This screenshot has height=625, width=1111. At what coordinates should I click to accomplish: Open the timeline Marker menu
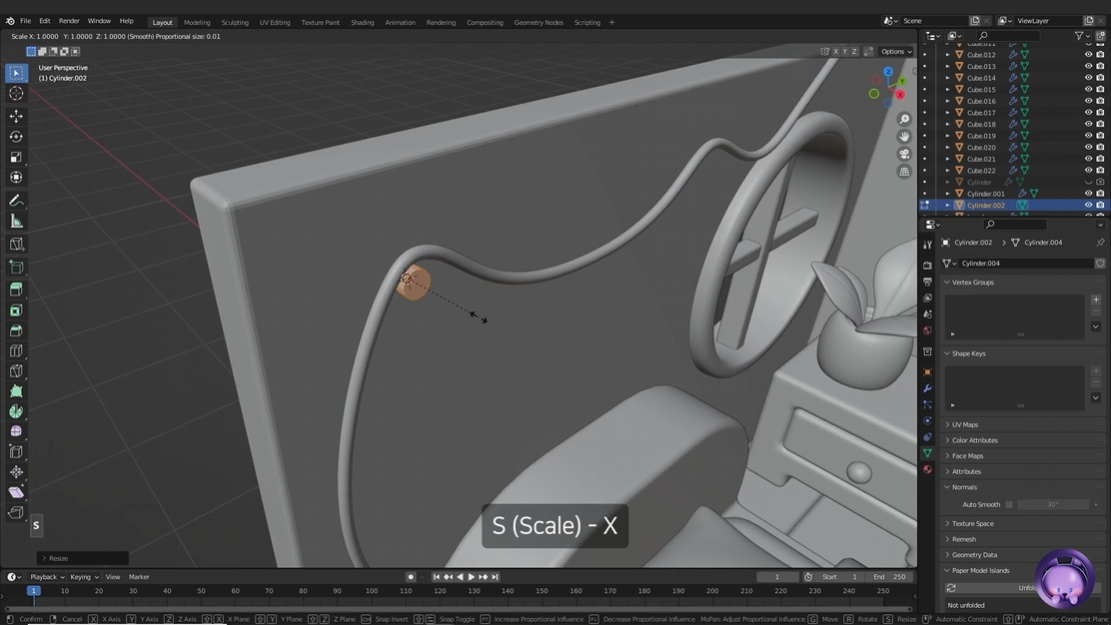(139, 577)
